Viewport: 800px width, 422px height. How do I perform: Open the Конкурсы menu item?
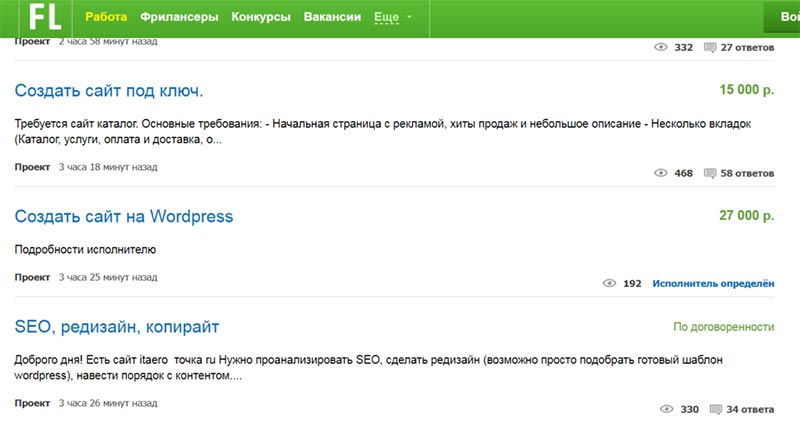click(260, 18)
